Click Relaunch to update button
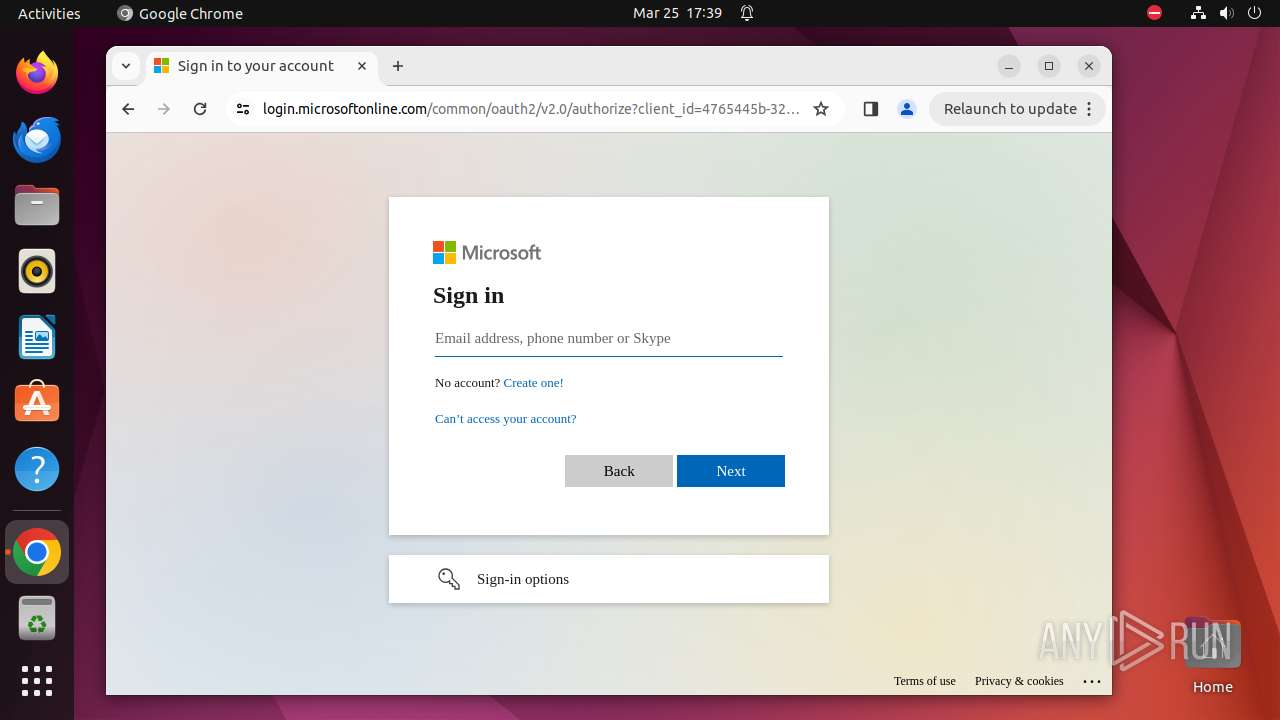Image resolution: width=1280 pixels, height=720 pixels. click(x=1017, y=109)
